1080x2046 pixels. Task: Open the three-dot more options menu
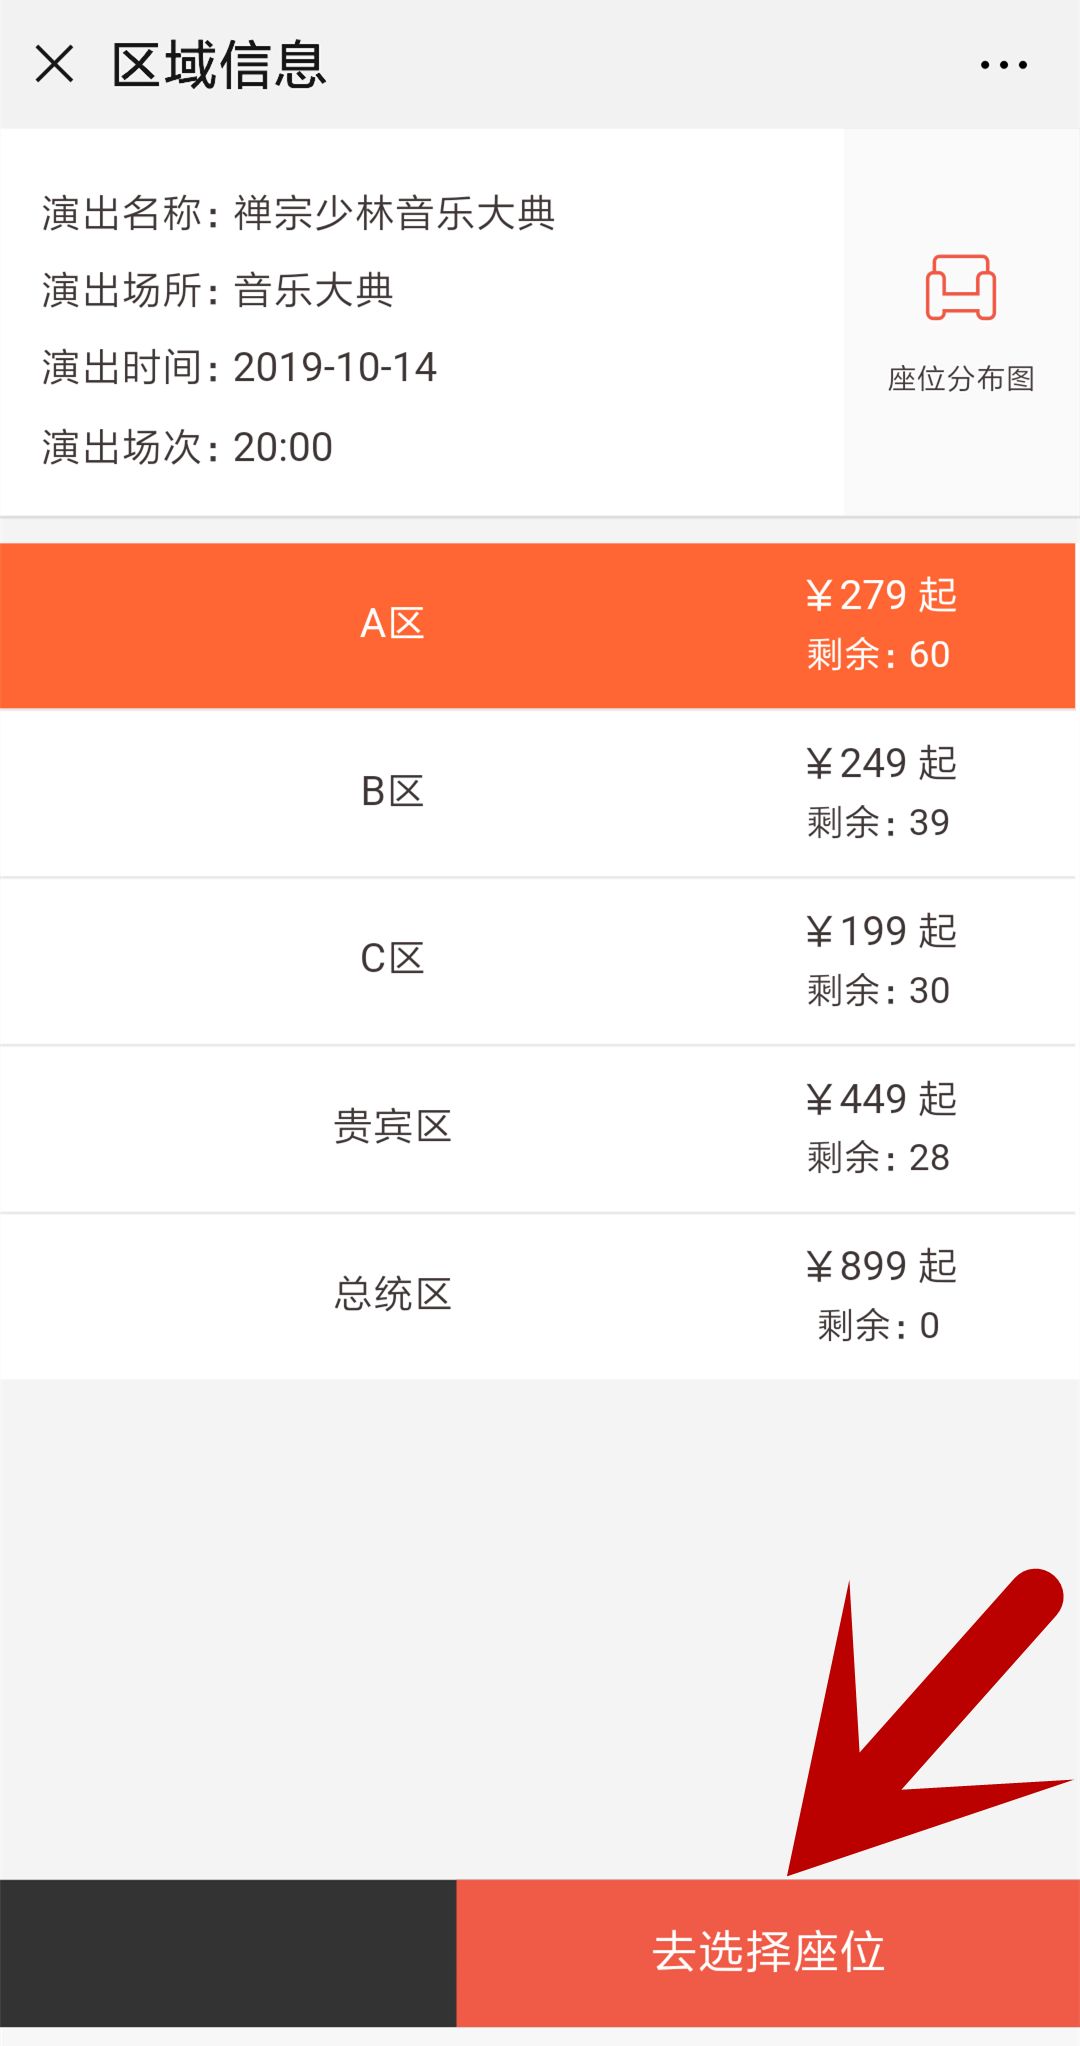pos(1003,65)
